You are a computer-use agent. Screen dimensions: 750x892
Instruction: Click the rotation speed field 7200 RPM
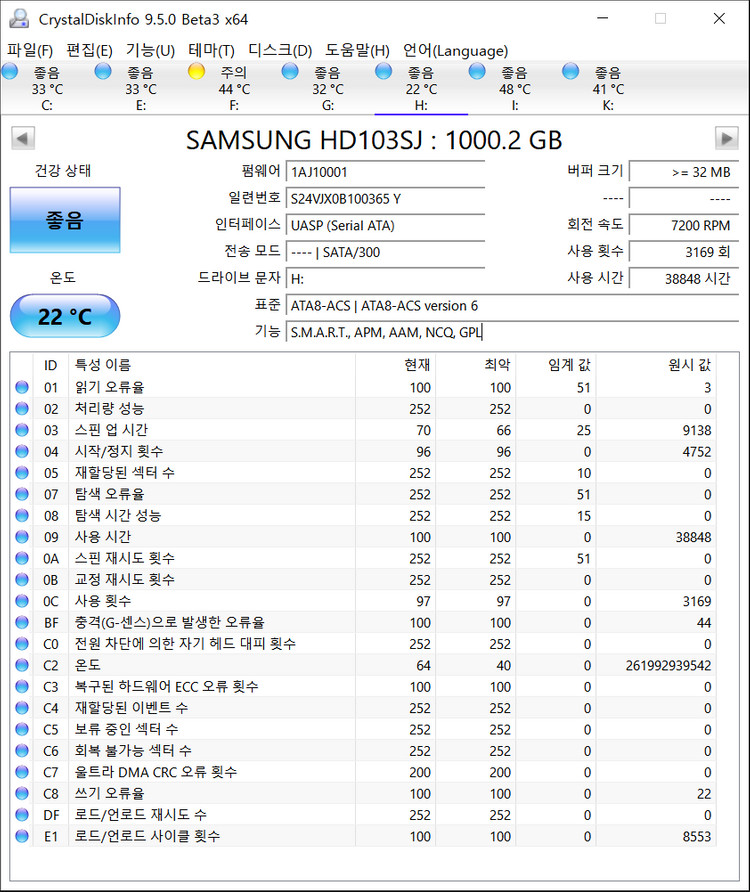[684, 226]
